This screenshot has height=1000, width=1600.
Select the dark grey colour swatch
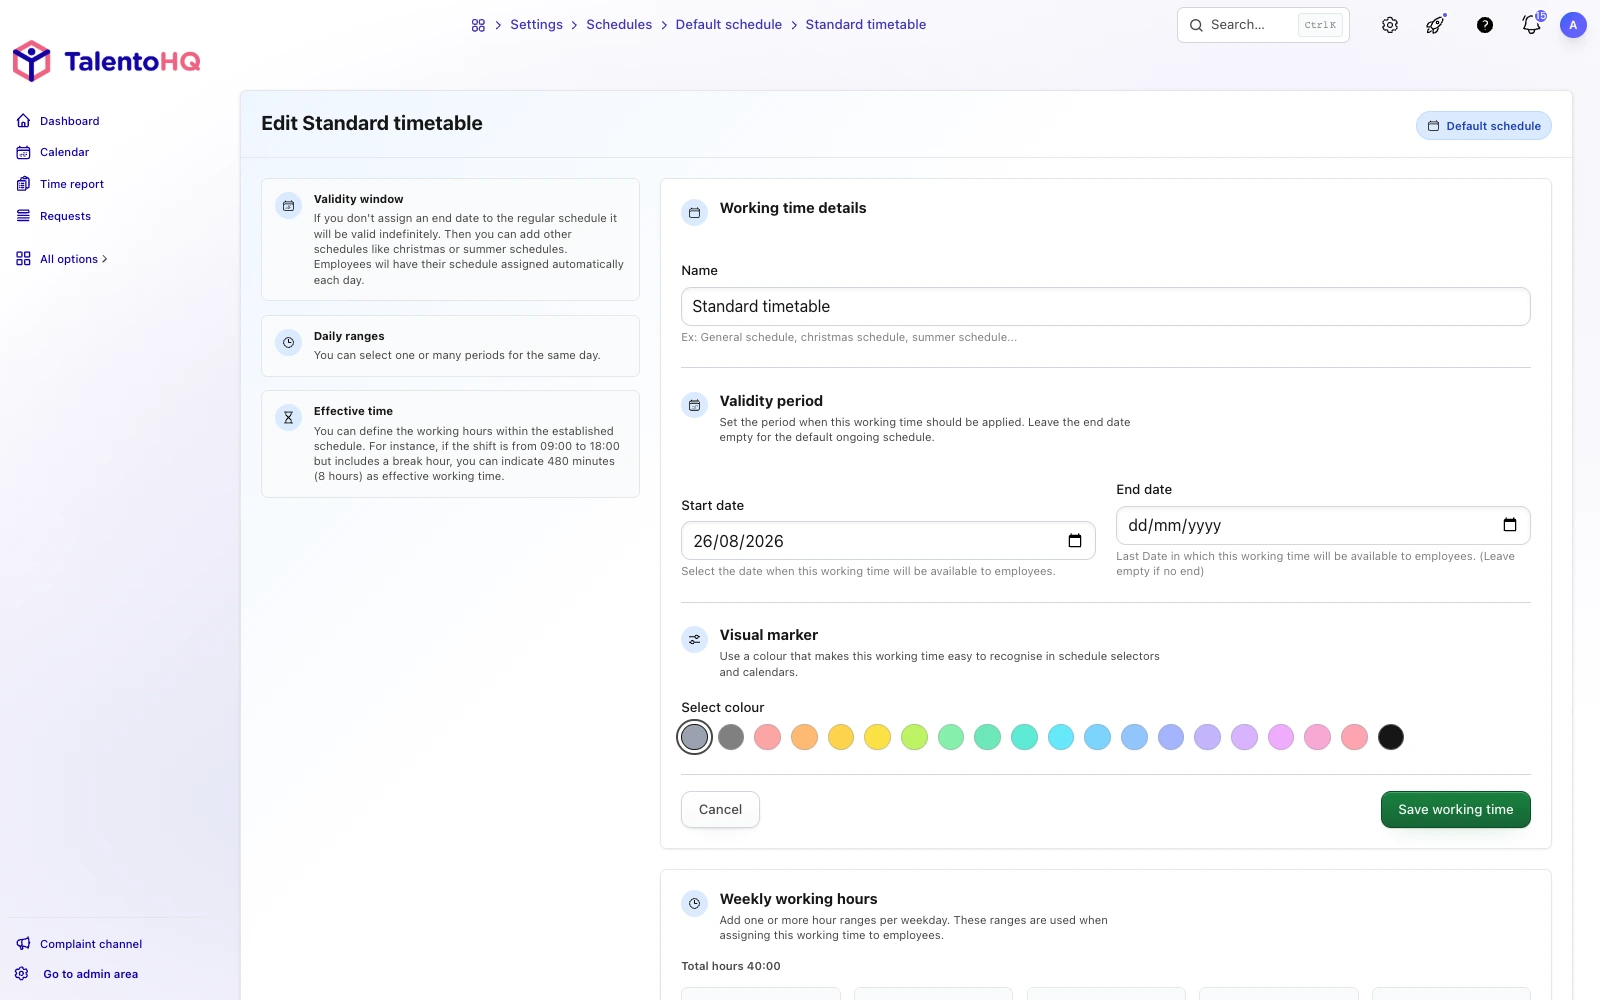click(731, 737)
